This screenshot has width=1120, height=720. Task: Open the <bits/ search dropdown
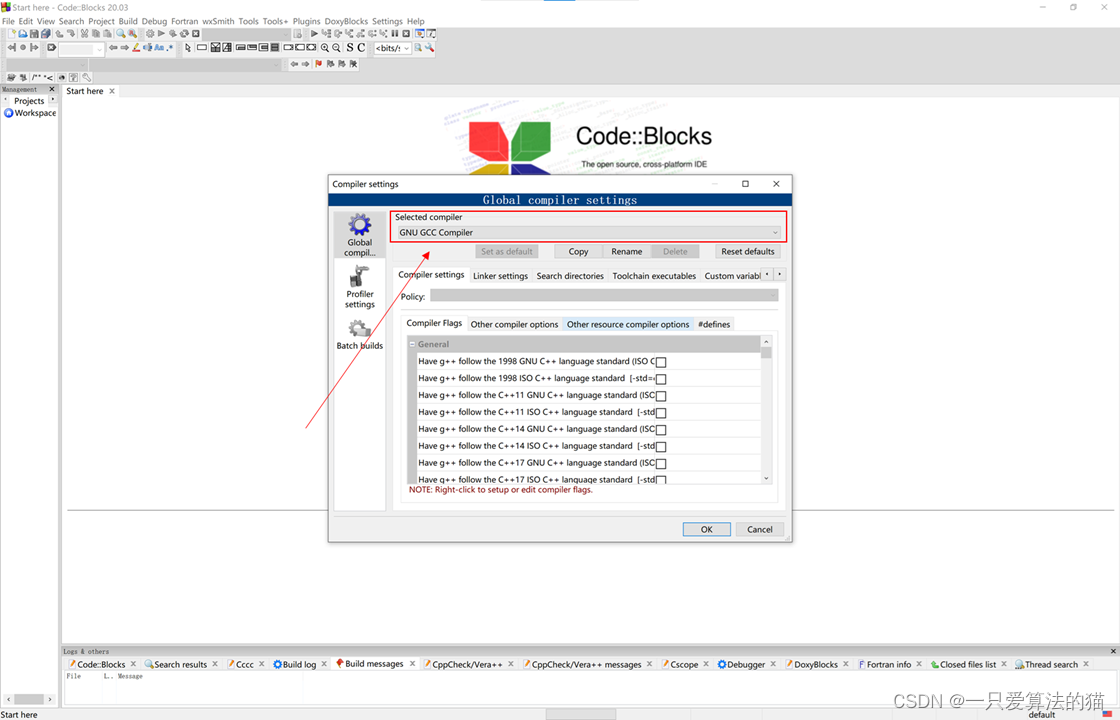393,48
